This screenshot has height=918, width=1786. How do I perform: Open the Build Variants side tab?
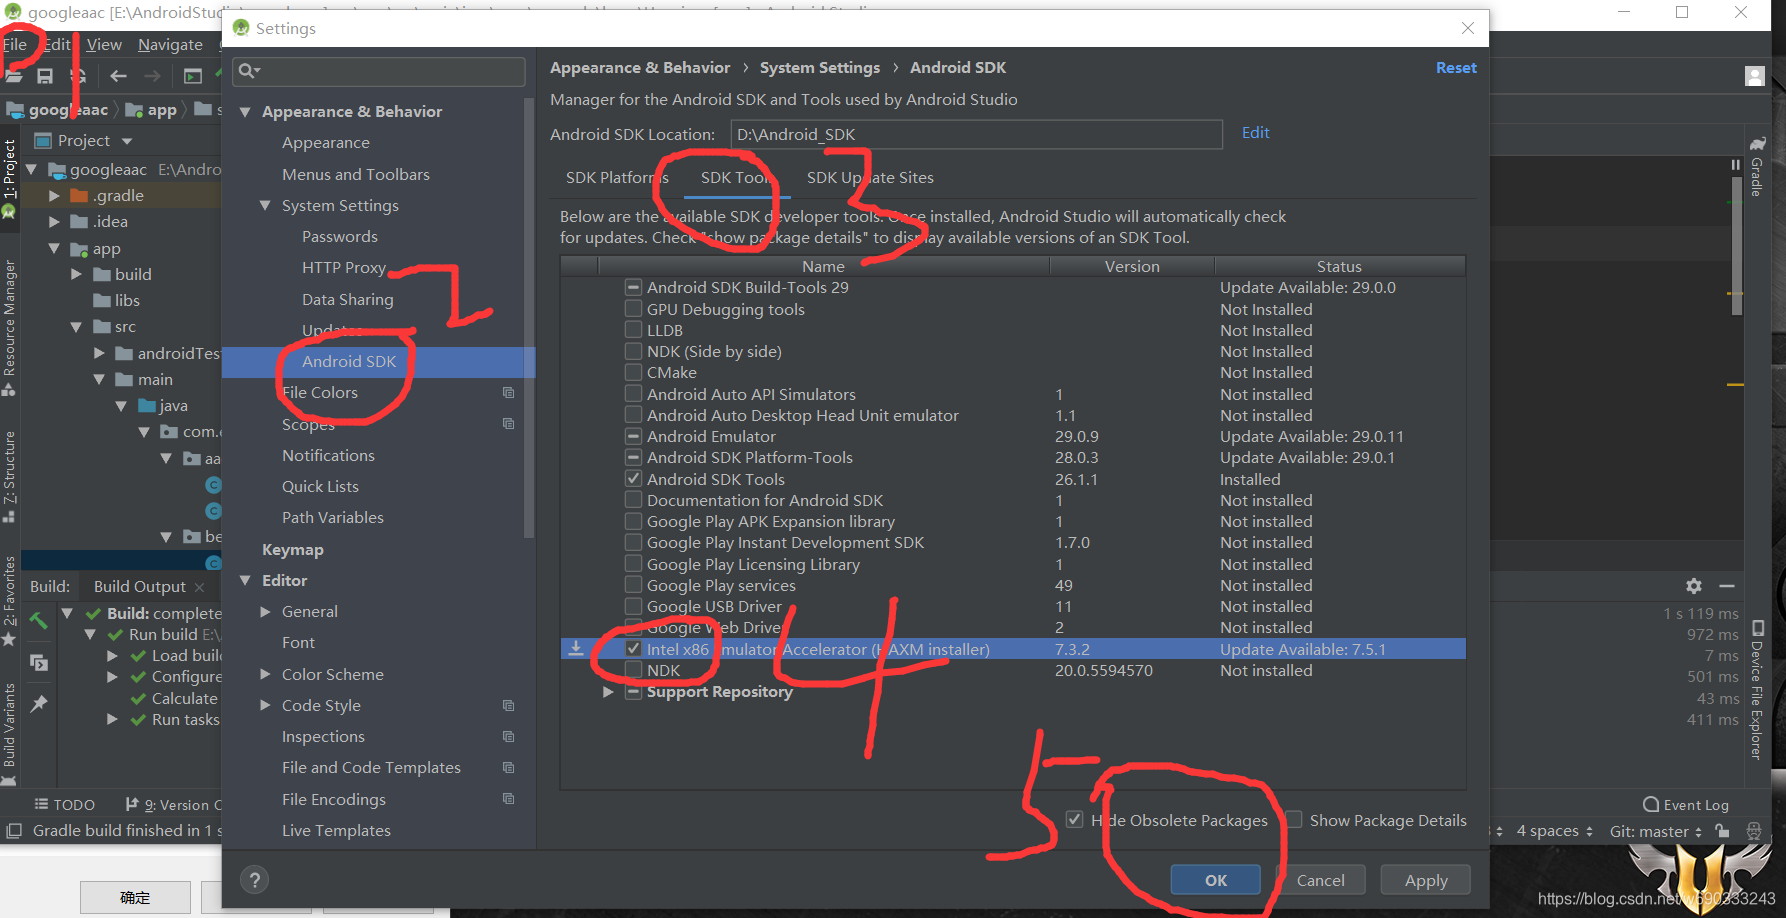[x=9, y=733]
